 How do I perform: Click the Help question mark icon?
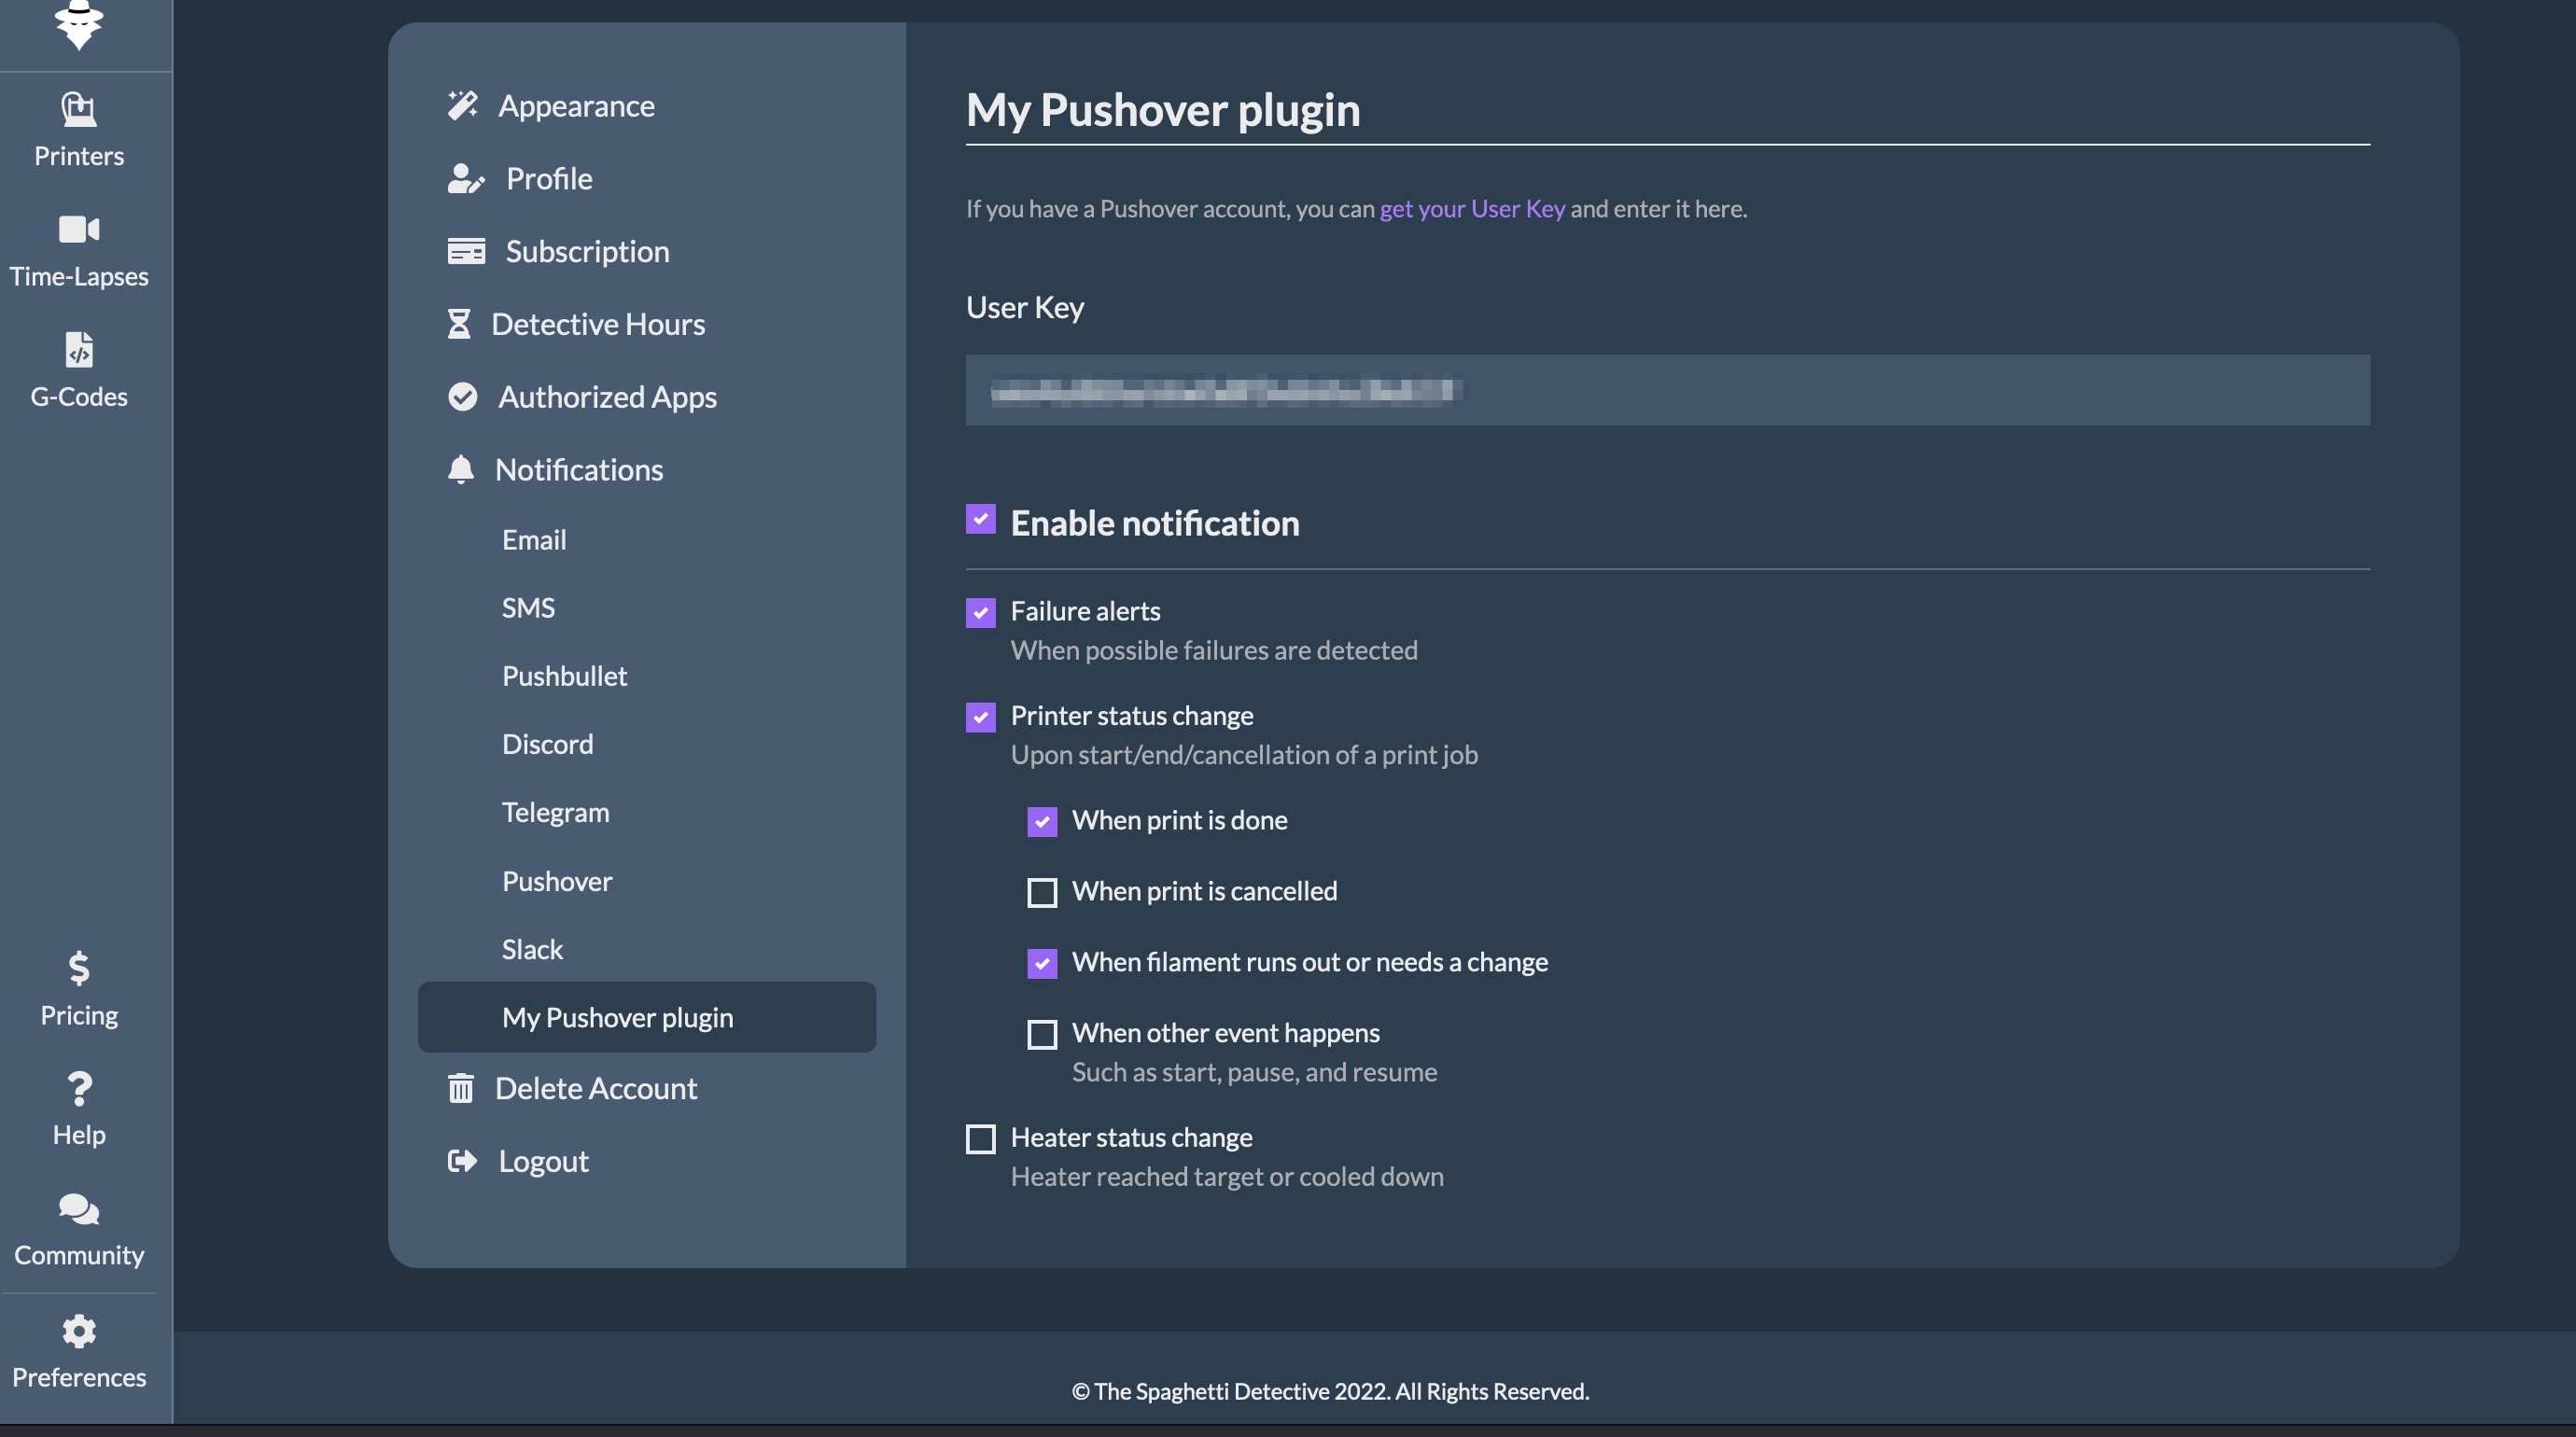79,1088
